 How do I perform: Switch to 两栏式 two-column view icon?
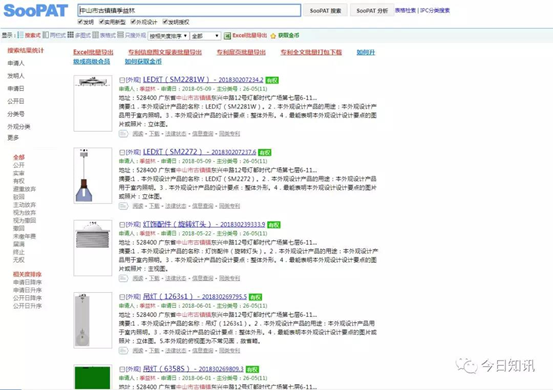coord(45,35)
